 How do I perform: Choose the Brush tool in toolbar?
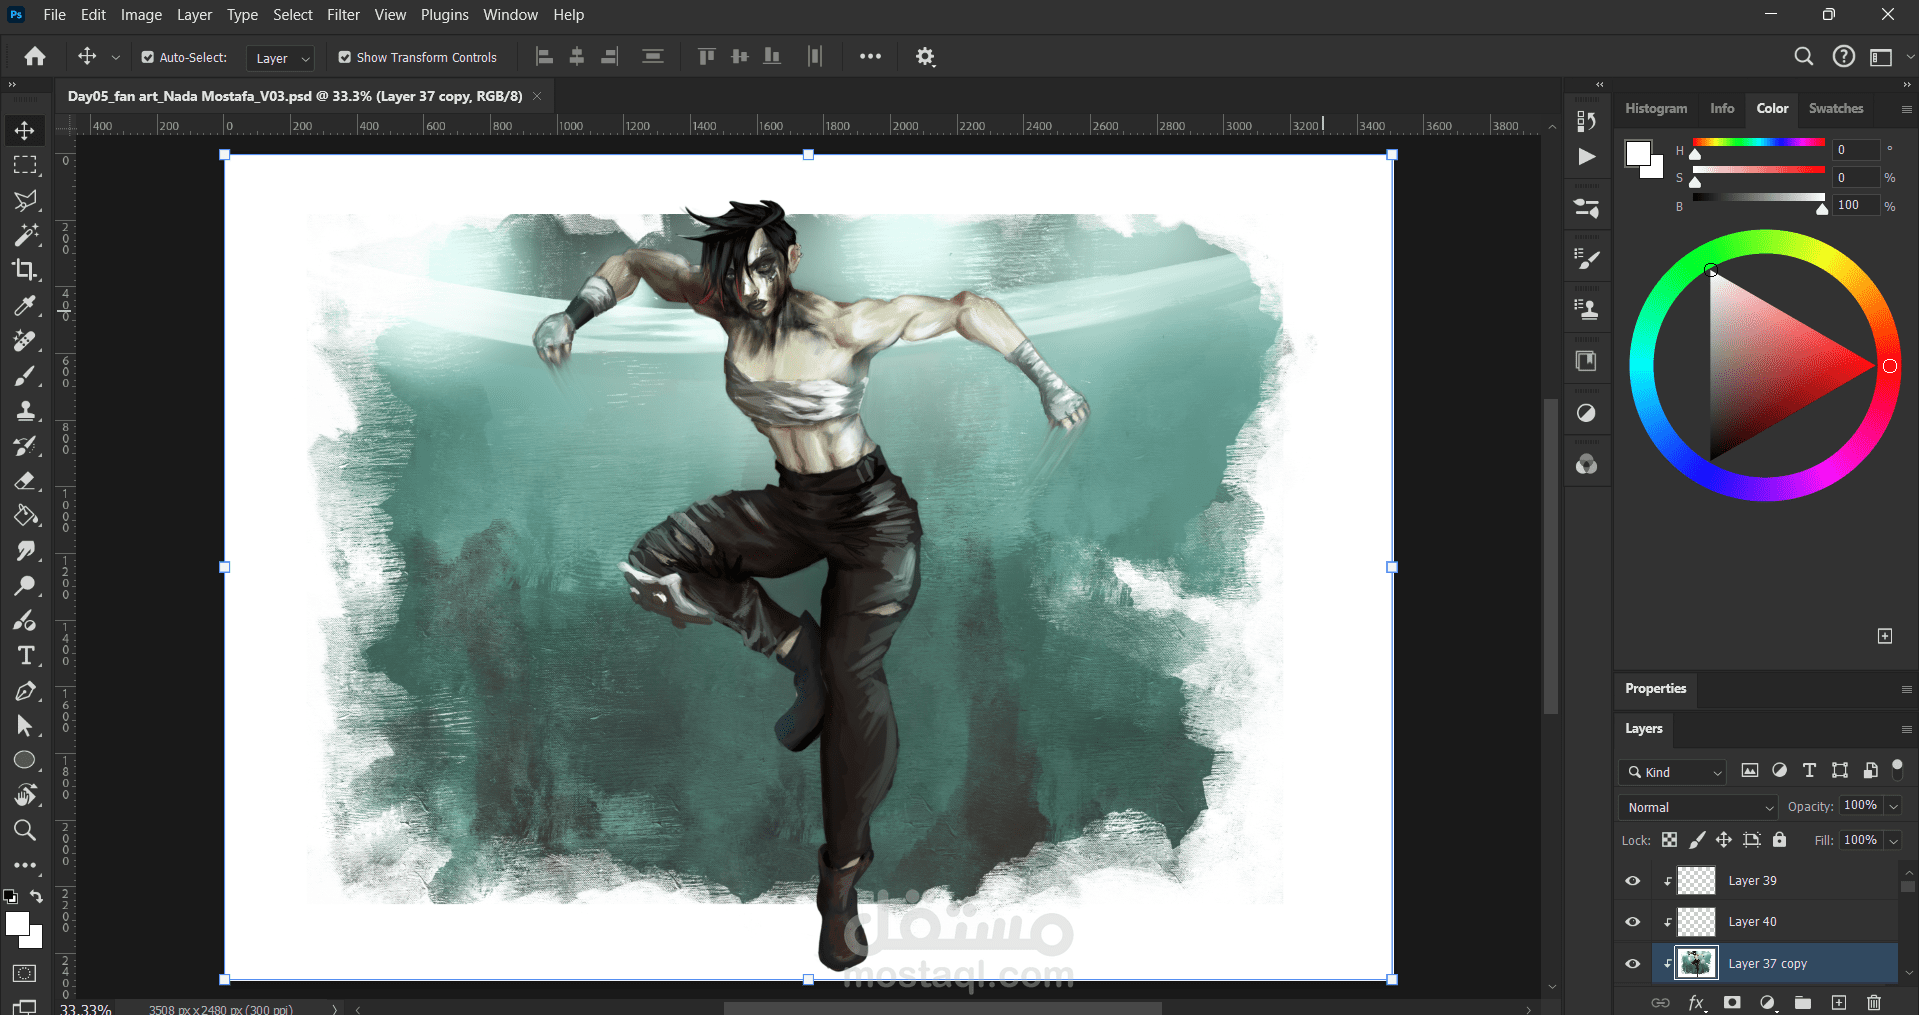(x=25, y=376)
